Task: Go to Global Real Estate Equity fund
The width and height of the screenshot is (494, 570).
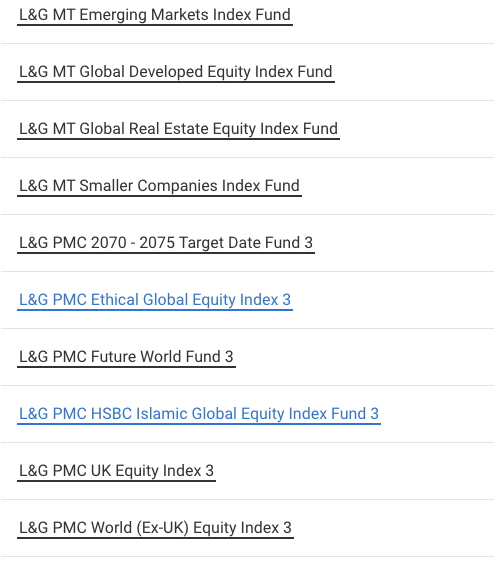Action: tap(178, 129)
